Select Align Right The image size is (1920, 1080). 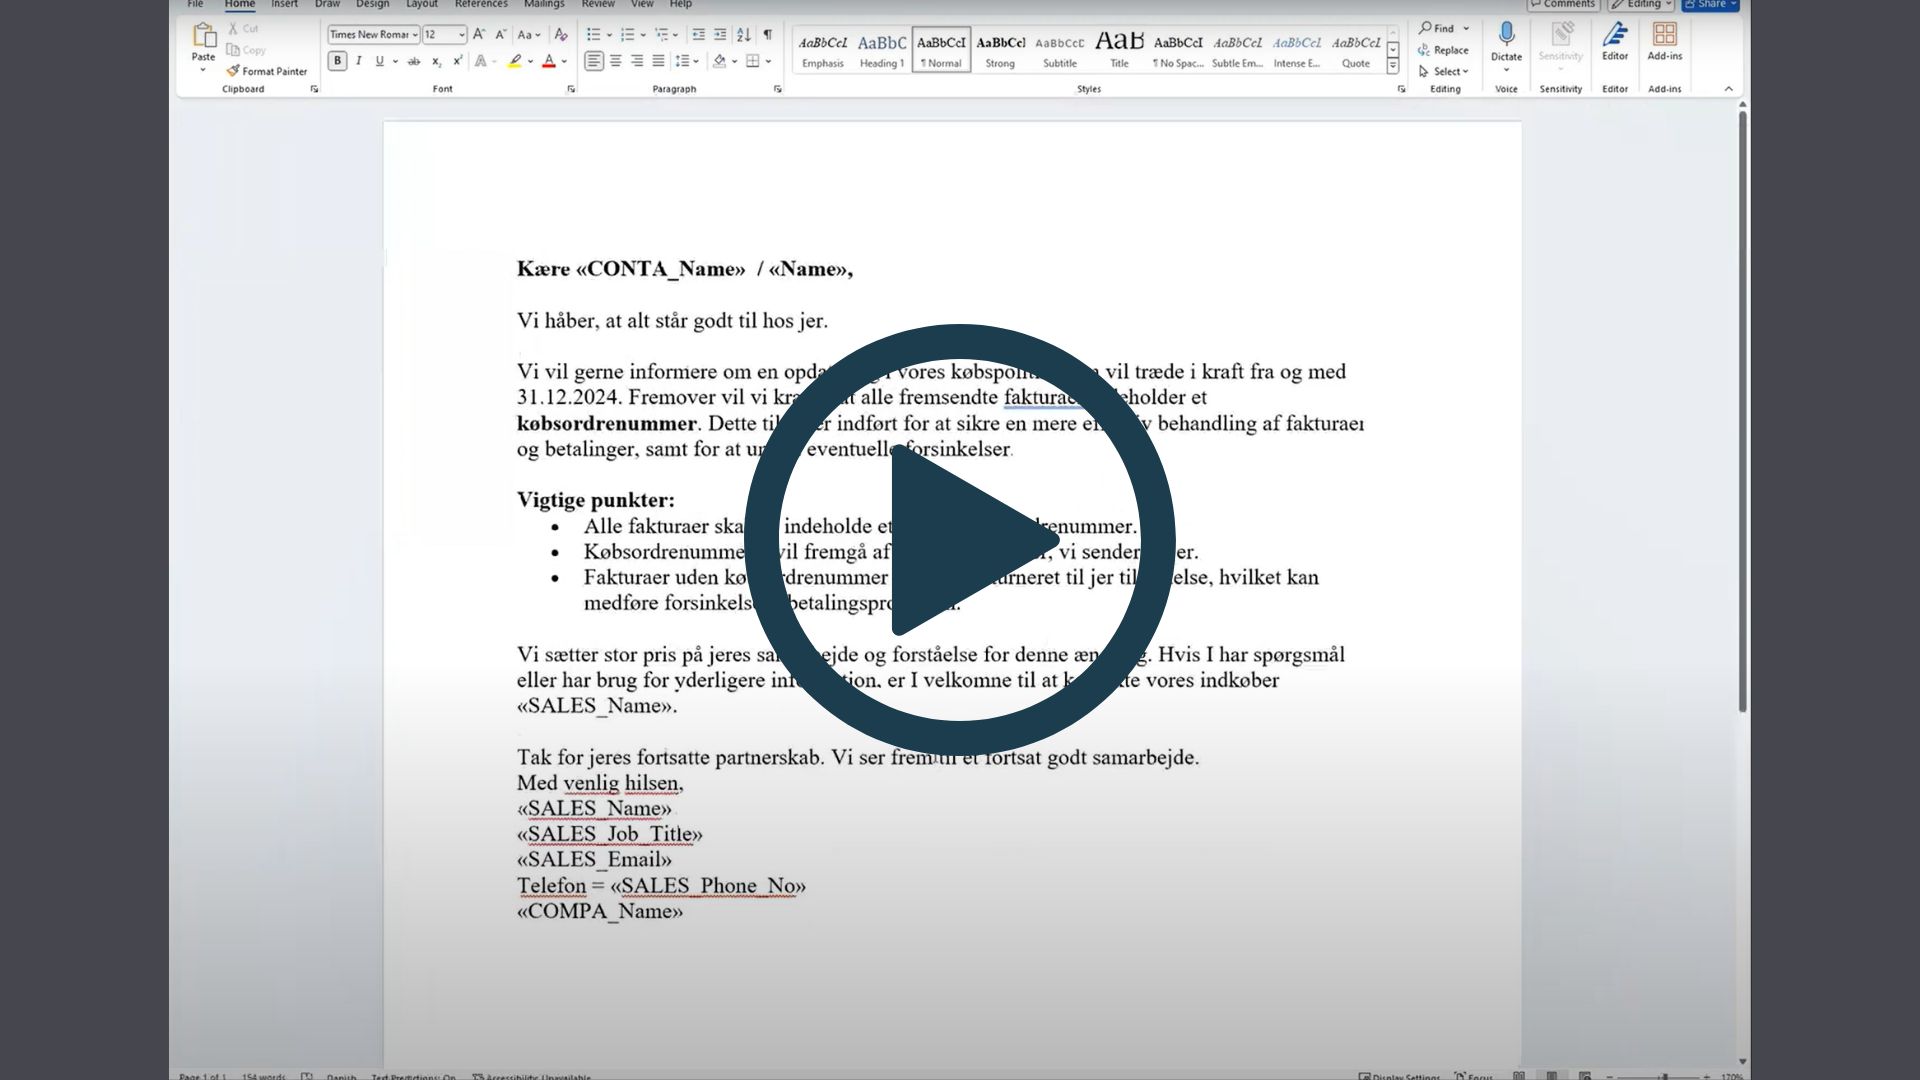tap(637, 61)
